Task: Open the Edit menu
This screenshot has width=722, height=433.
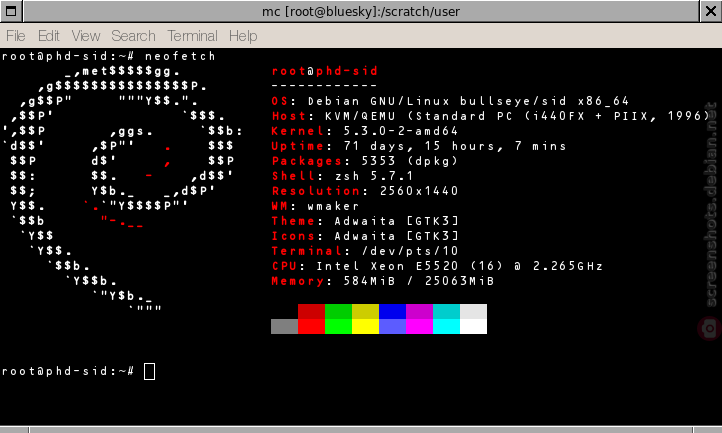Action: click(48, 36)
